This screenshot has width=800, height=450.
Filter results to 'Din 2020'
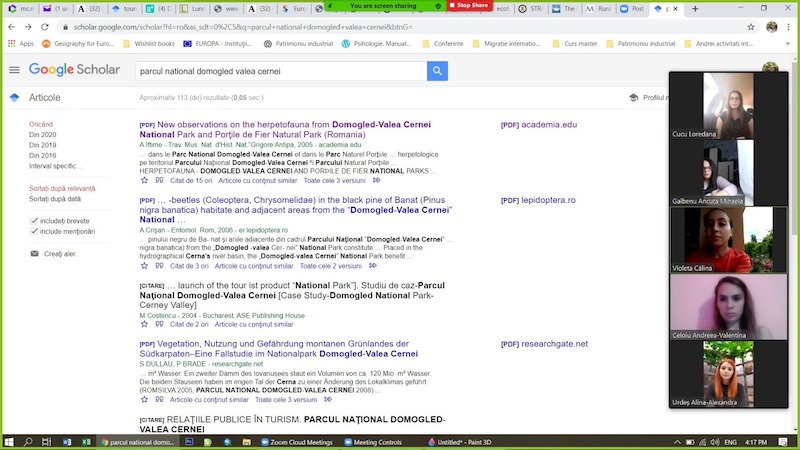pos(43,134)
